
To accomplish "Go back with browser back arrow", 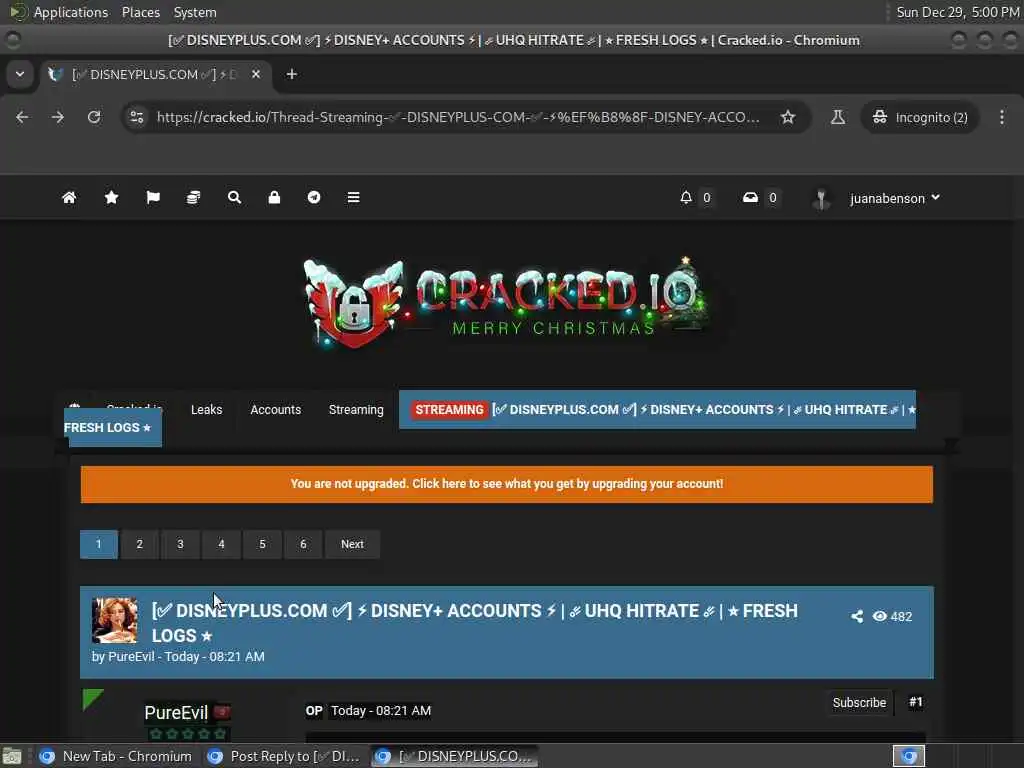I will click(22, 117).
